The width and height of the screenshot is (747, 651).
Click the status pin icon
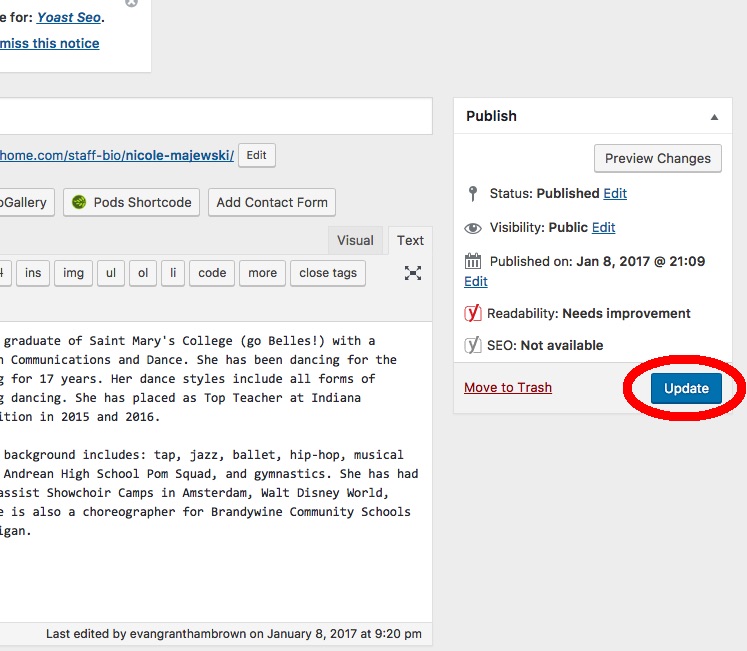point(473,193)
